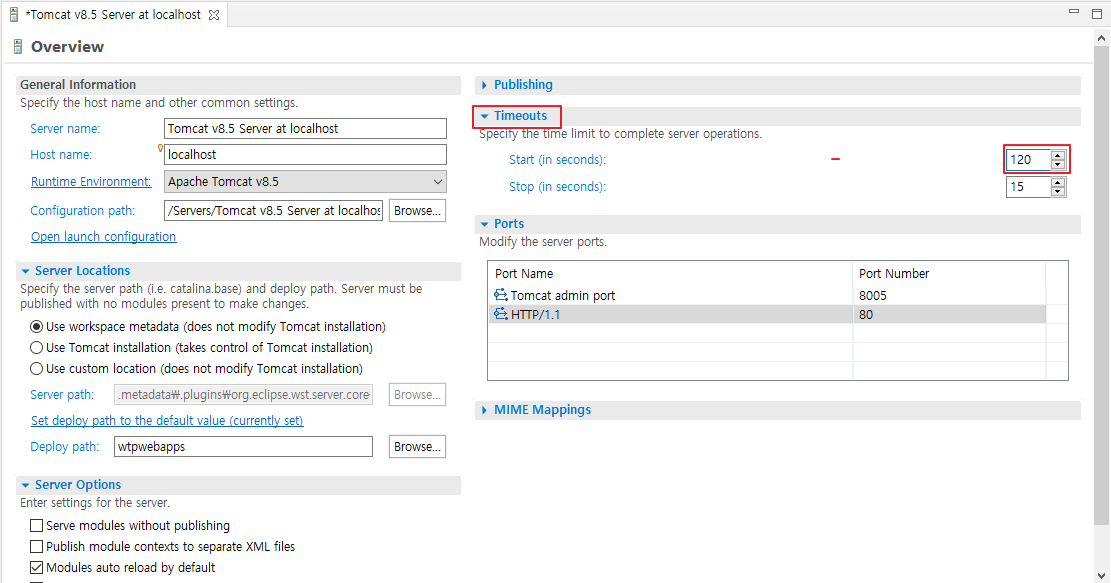Viewport: 1111px width, 583px height.
Task: Click the Tomcat admin port row icon
Action: tap(501, 295)
